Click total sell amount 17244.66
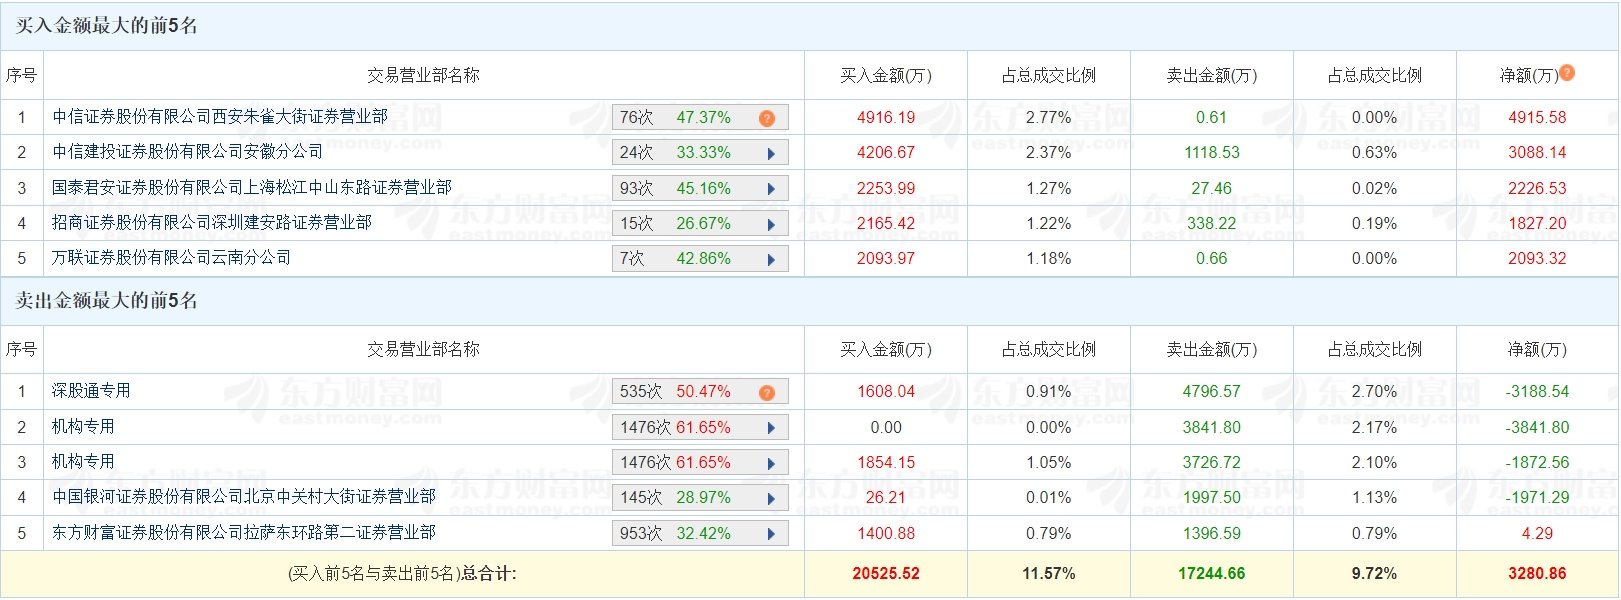1621x600 pixels. [x=1212, y=574]
